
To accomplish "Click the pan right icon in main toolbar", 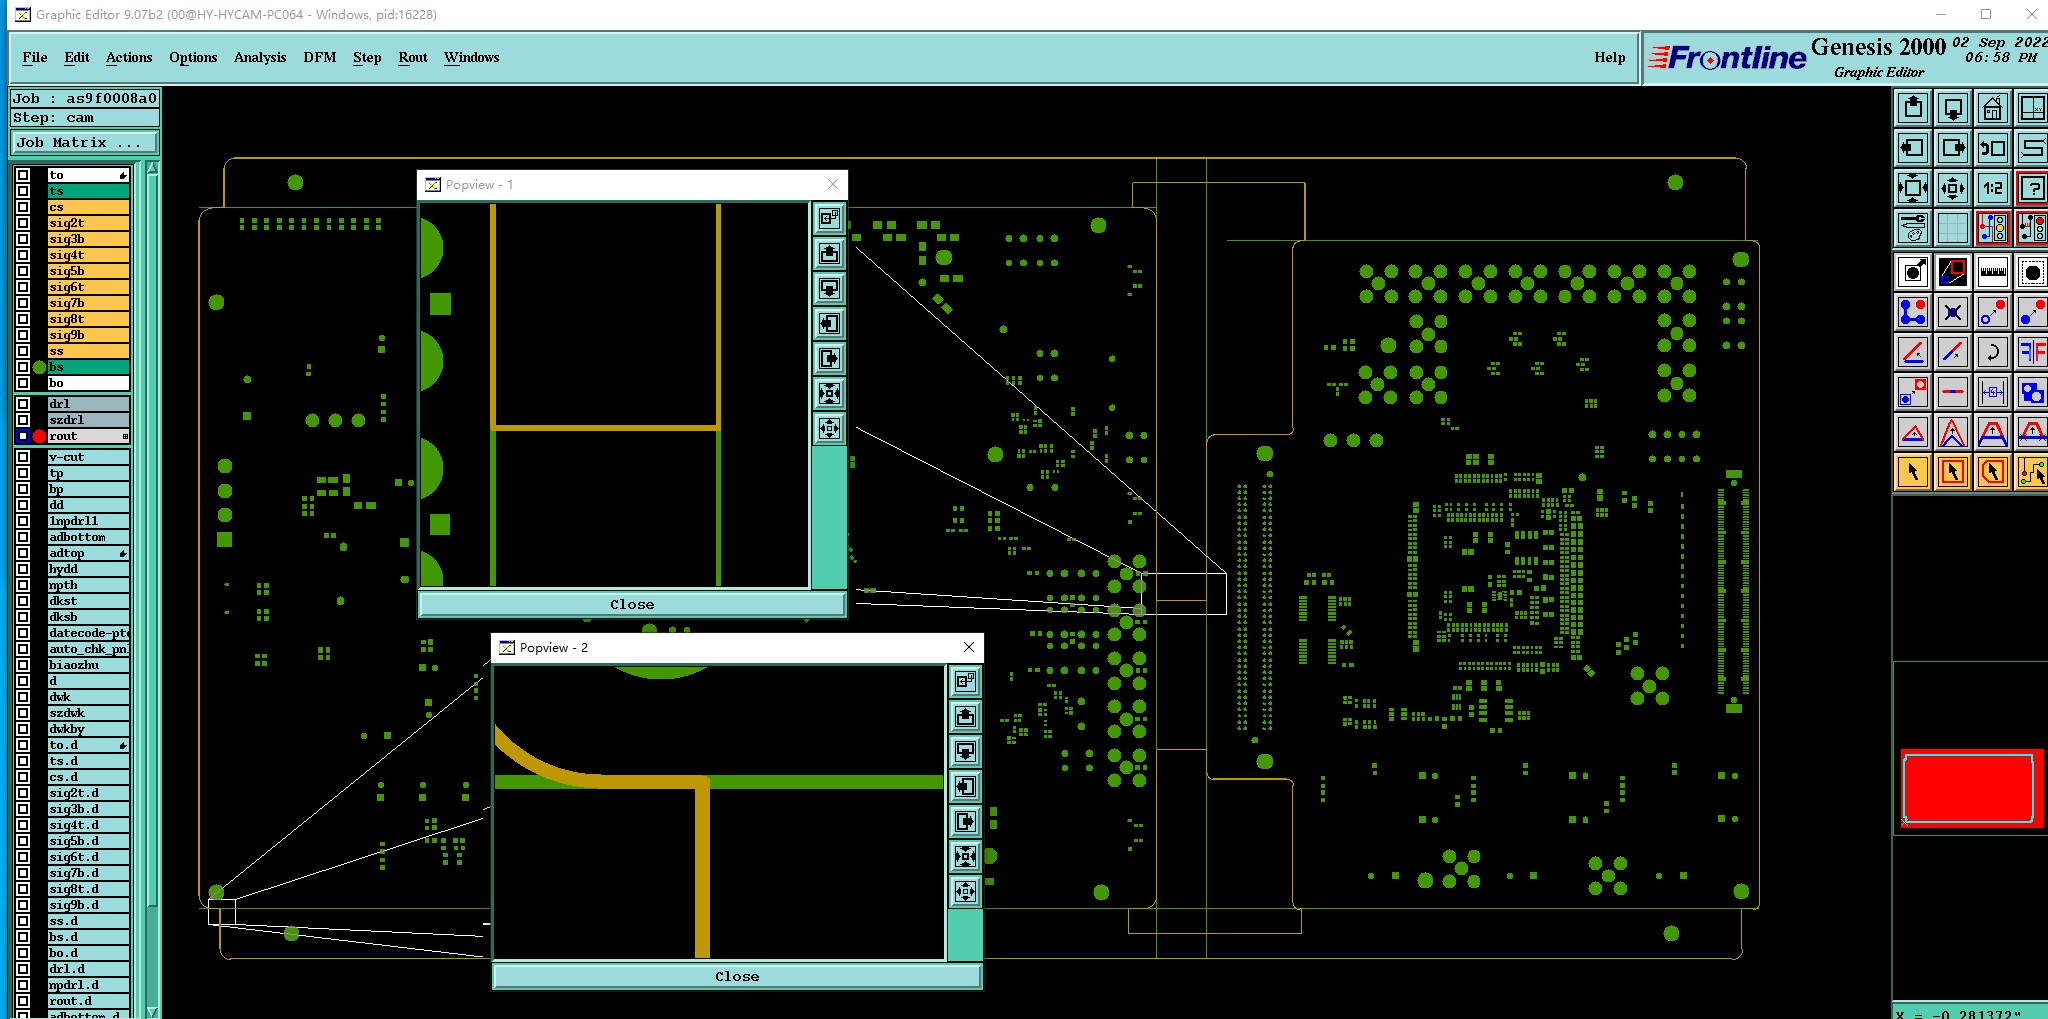I will pos(1952,148).
